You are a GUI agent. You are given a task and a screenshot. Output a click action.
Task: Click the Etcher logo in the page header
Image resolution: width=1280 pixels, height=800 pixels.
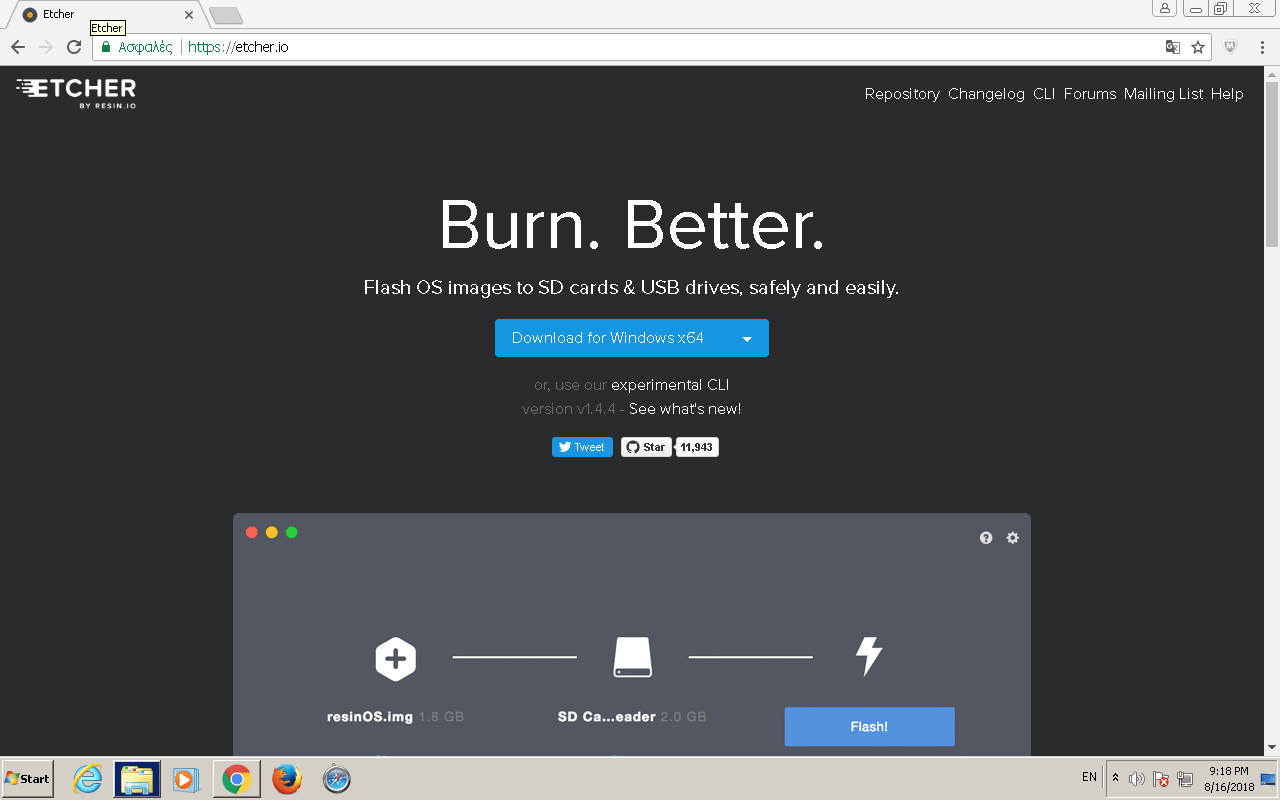(x=76, y=92)
